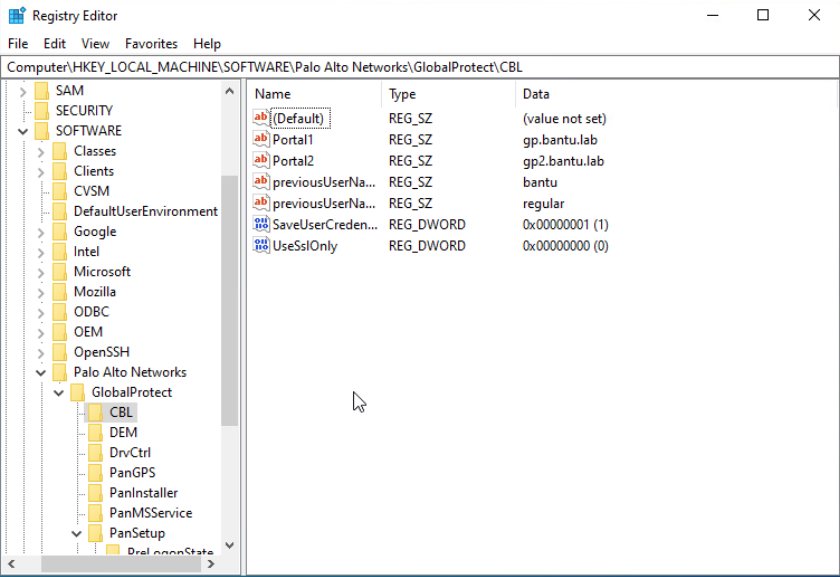Screen dimensions: 840x577
Task: Expand the Intel key
Action: [x=41, y=252]
